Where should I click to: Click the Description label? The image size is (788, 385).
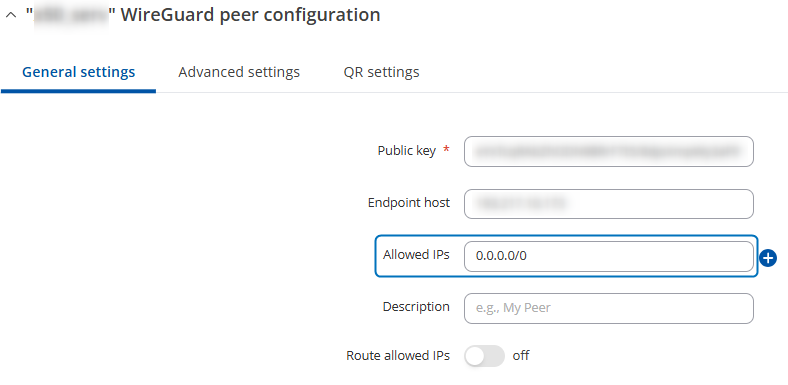(416, 307)
